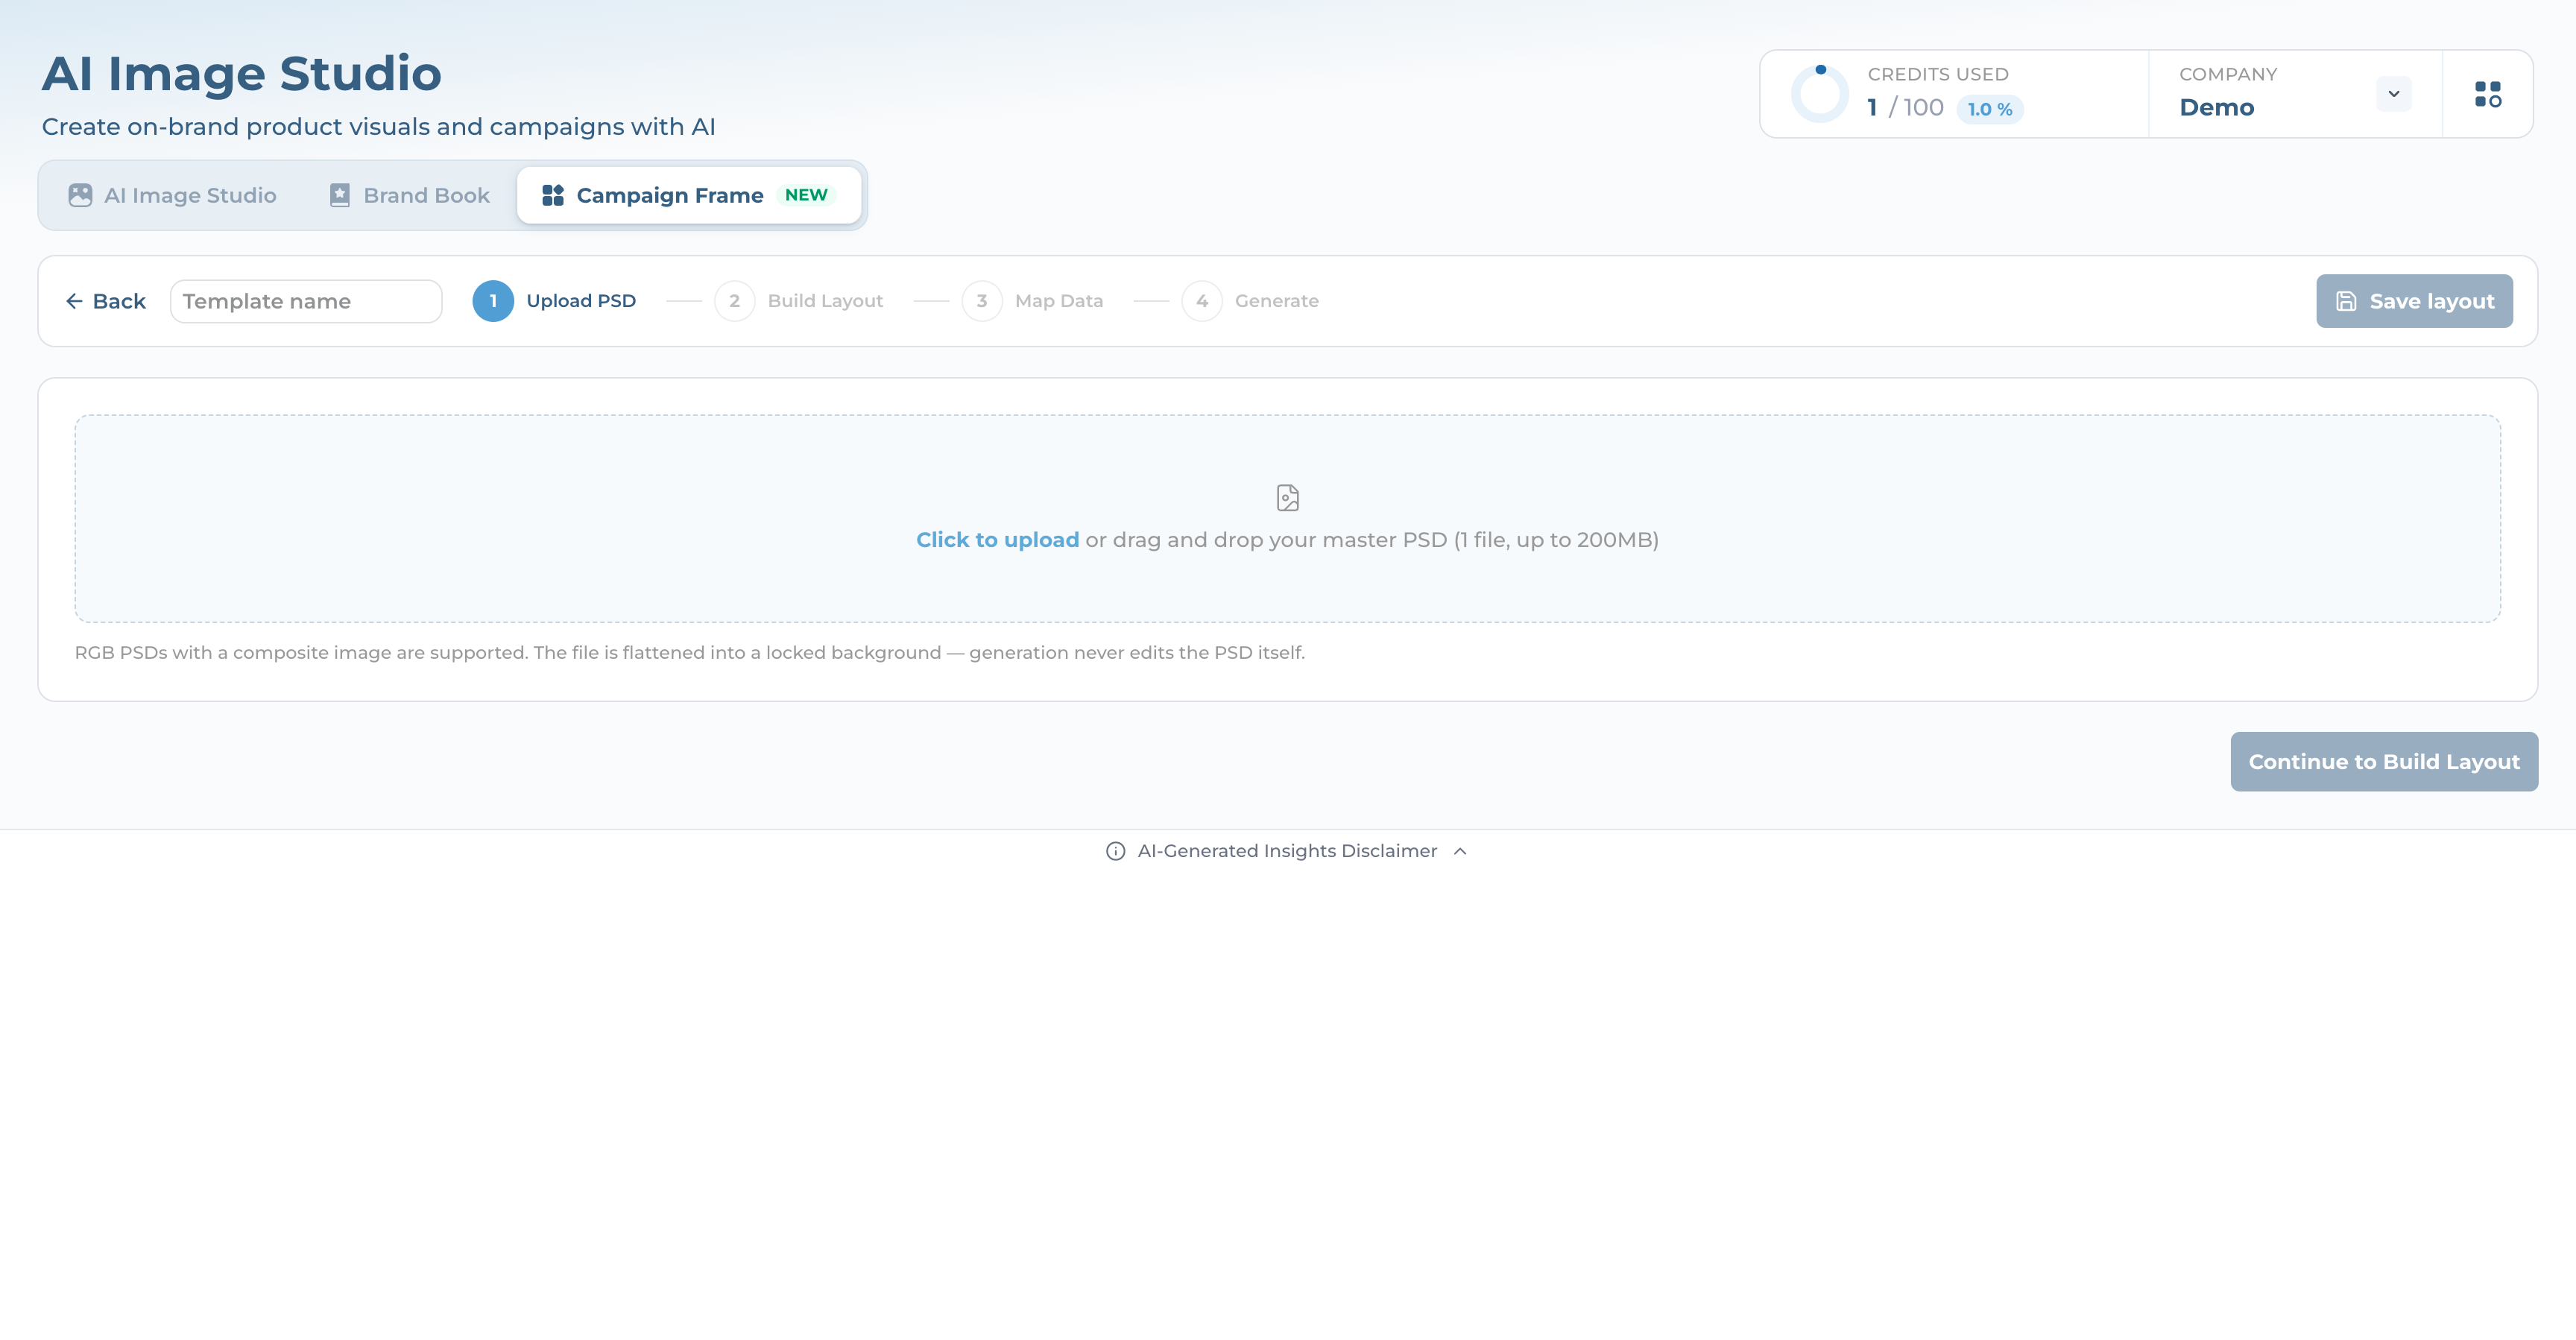Click the AI-Generated Insights Disclaimer text
The width and height of the screenshot is (2576, 1340).
(x=1287, y=851)
